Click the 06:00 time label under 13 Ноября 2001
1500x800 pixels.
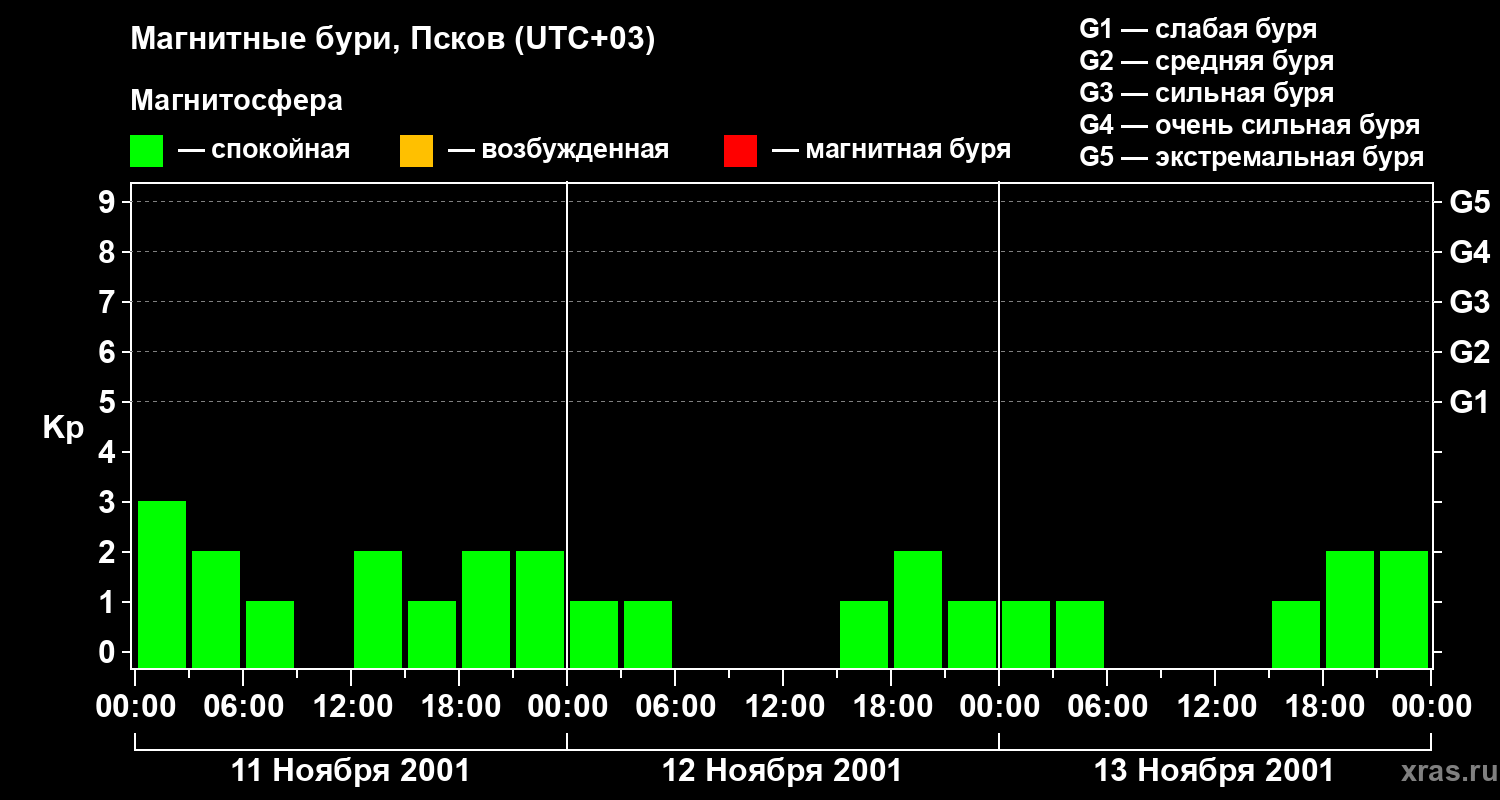click(x=1106, y=707)
